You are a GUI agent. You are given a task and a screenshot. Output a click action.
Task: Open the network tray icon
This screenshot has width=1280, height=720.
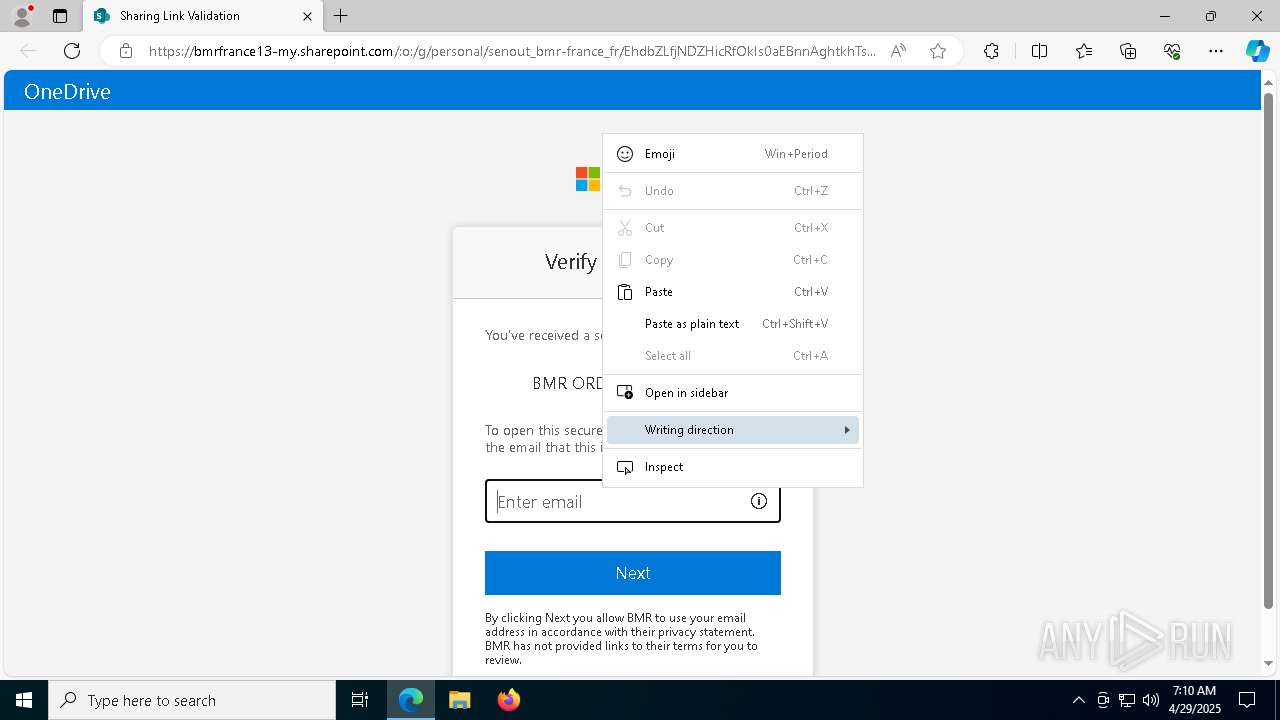coord(1127,700)
